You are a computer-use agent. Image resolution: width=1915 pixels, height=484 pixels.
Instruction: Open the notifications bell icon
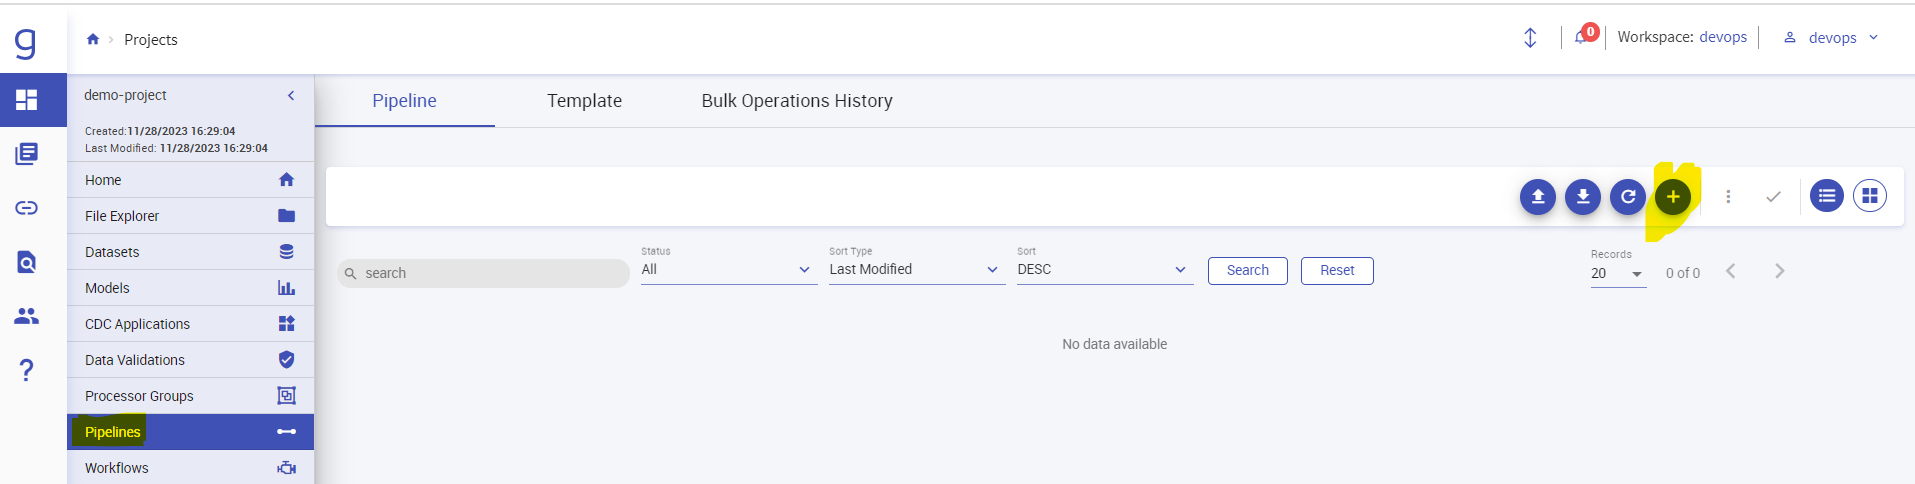[x=1581, y=37]
